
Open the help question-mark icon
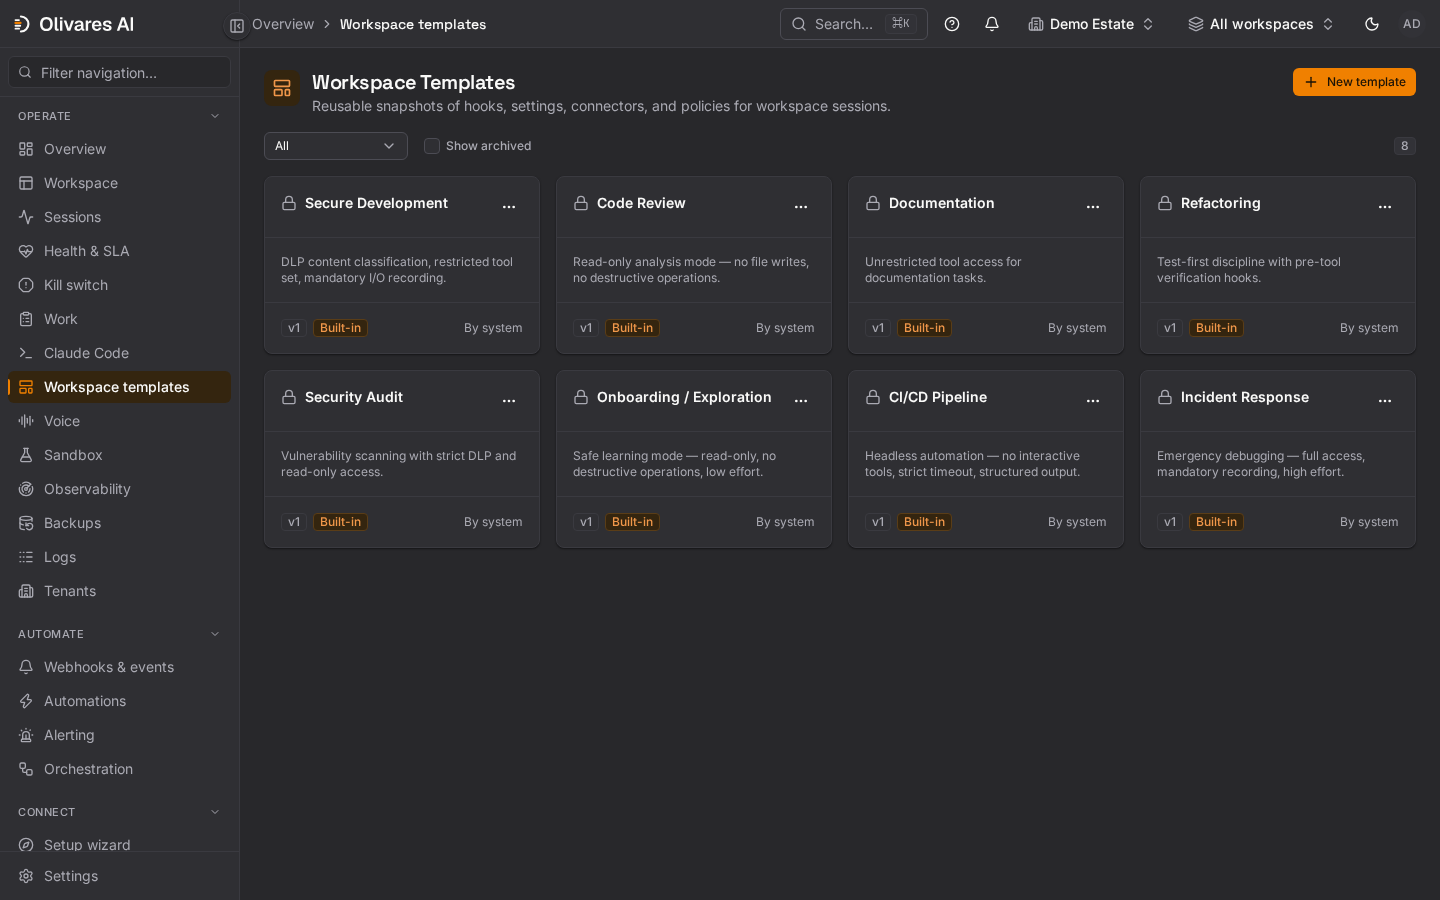952,24
